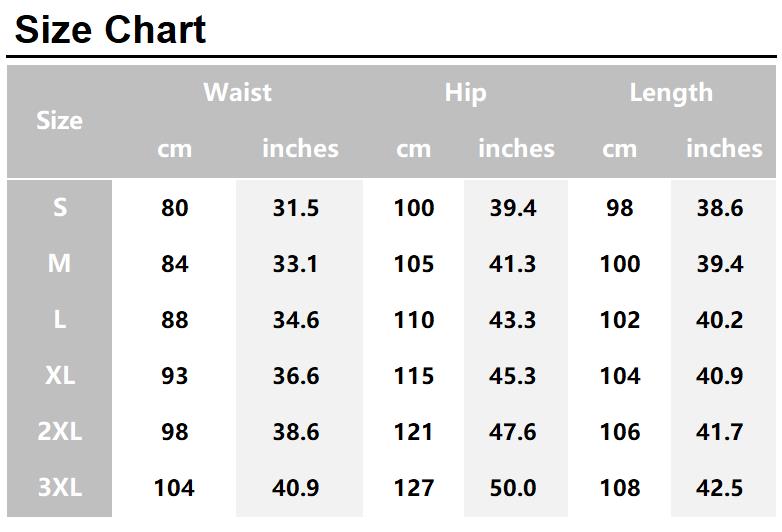Select the L size row label
Viewport: 782px width, 532px height.
(60, 319)
